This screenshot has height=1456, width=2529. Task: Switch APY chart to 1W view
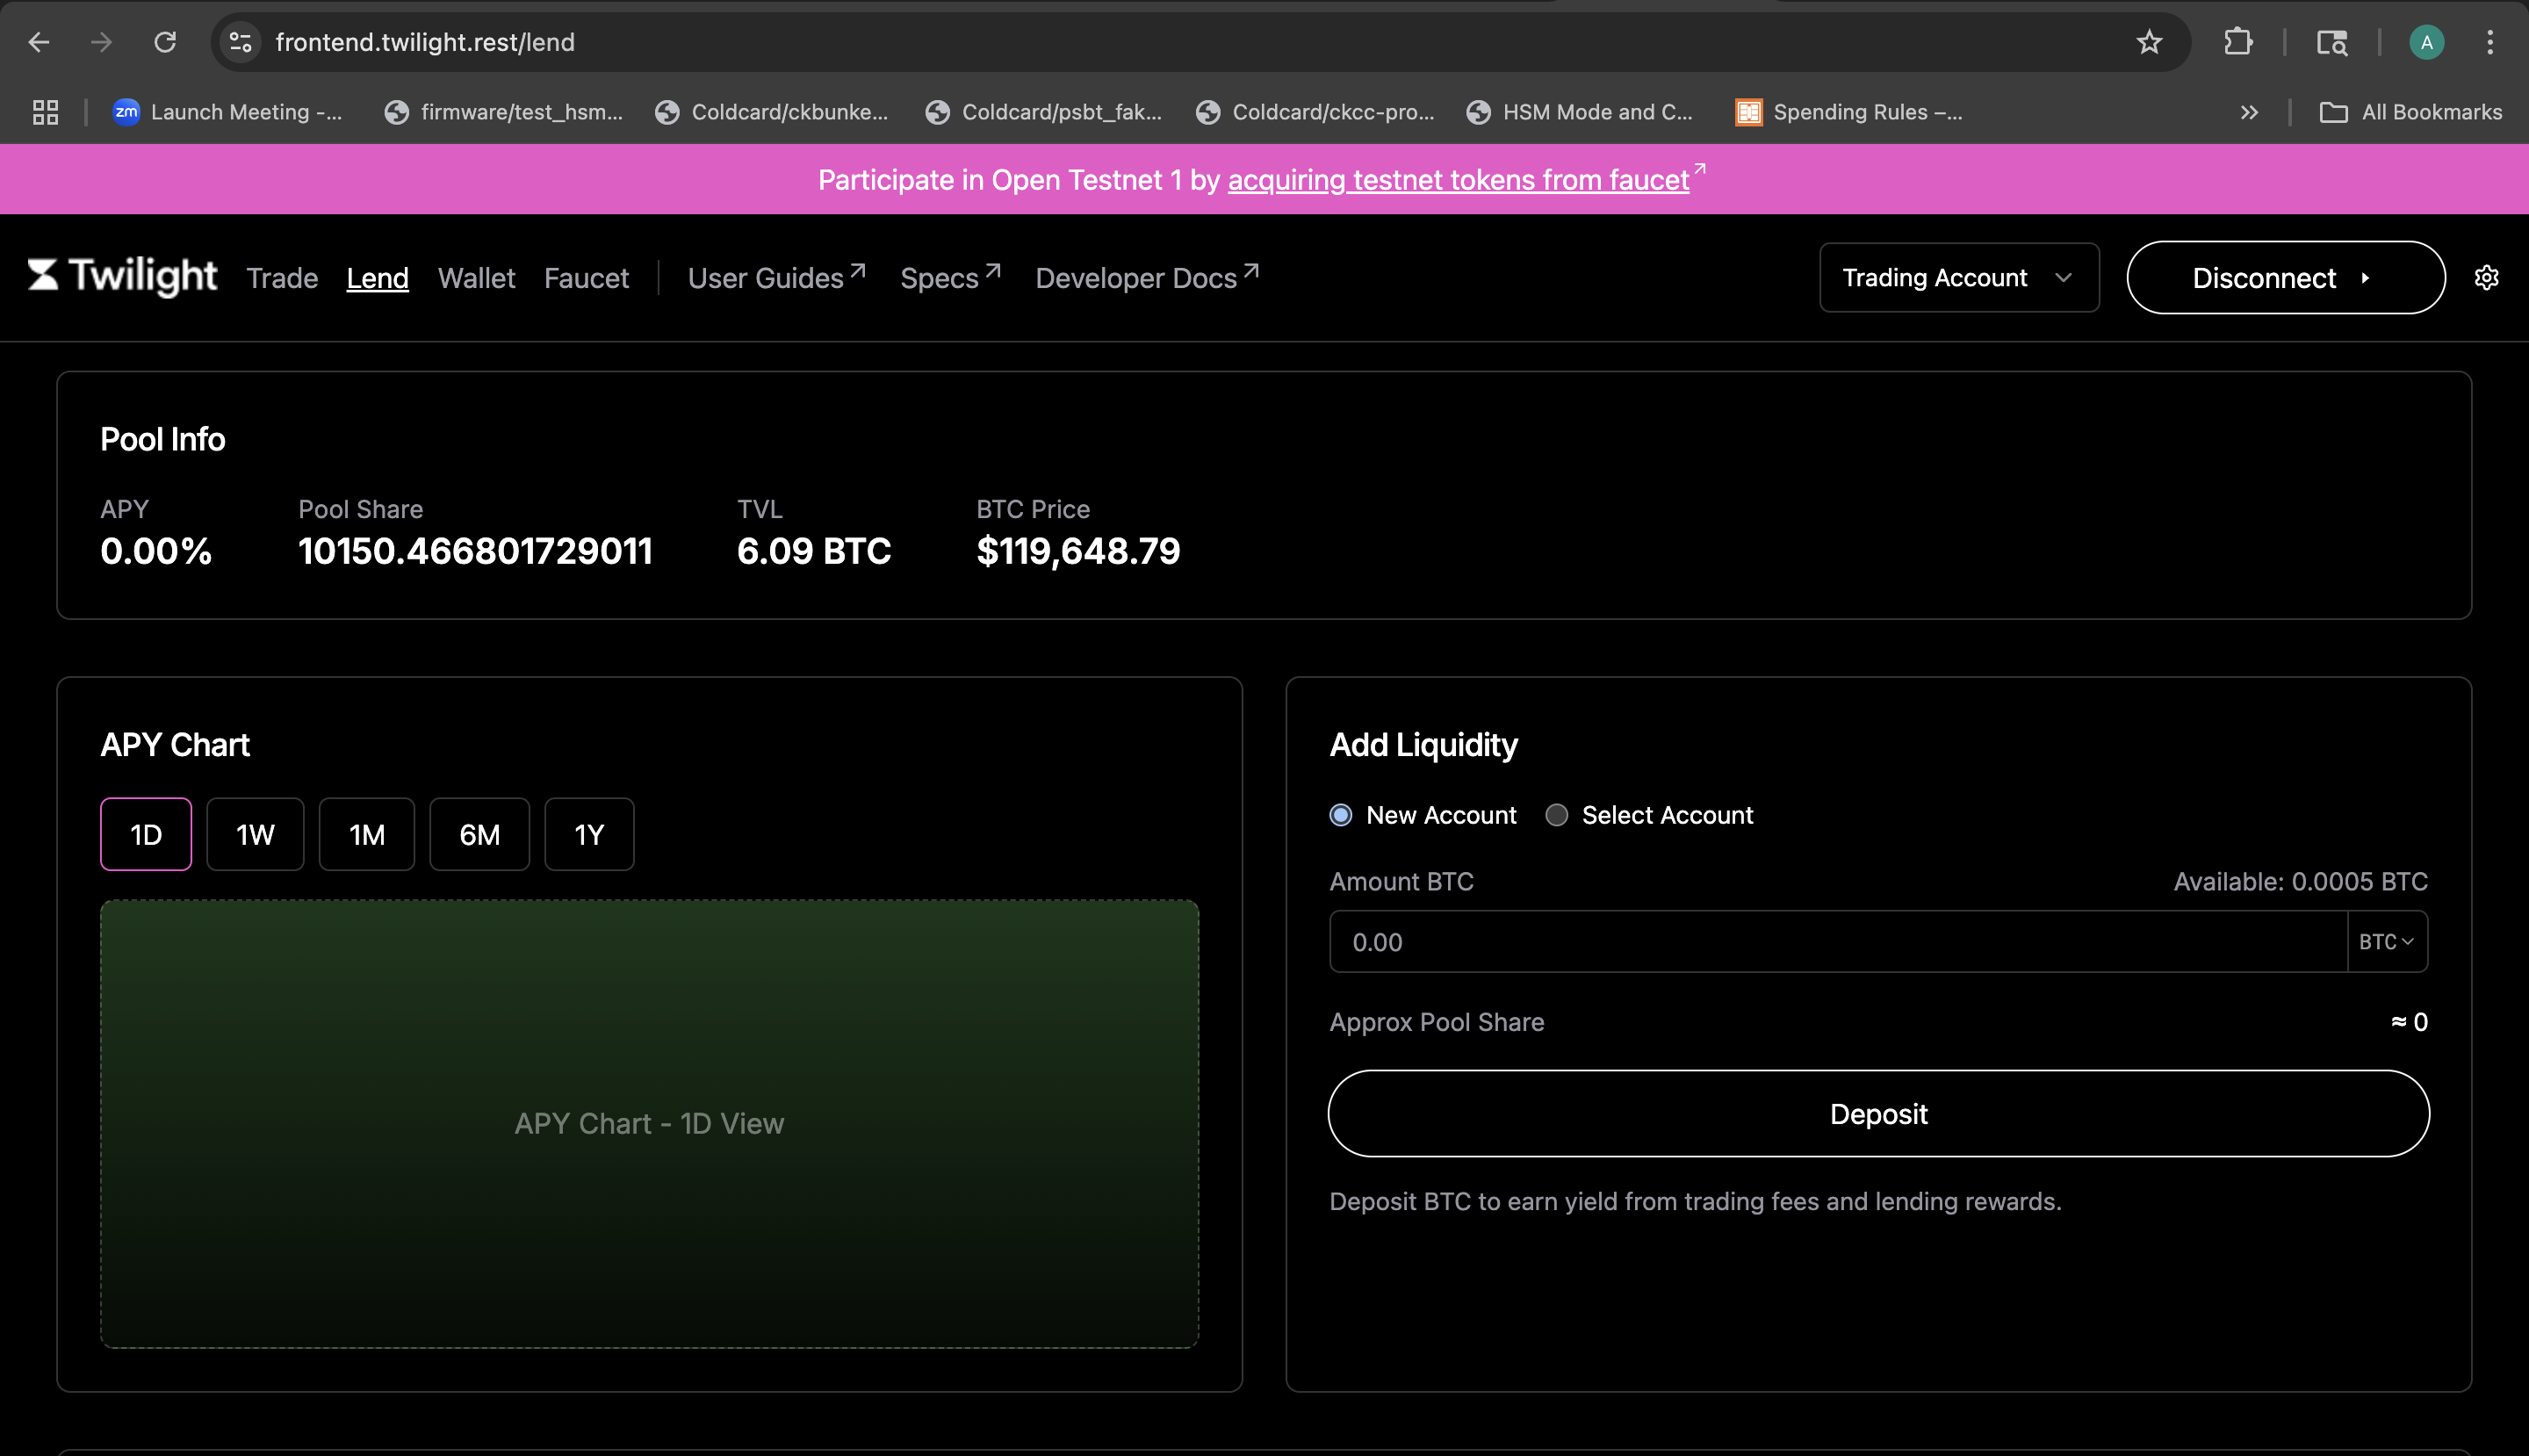[x=255, y=834]
